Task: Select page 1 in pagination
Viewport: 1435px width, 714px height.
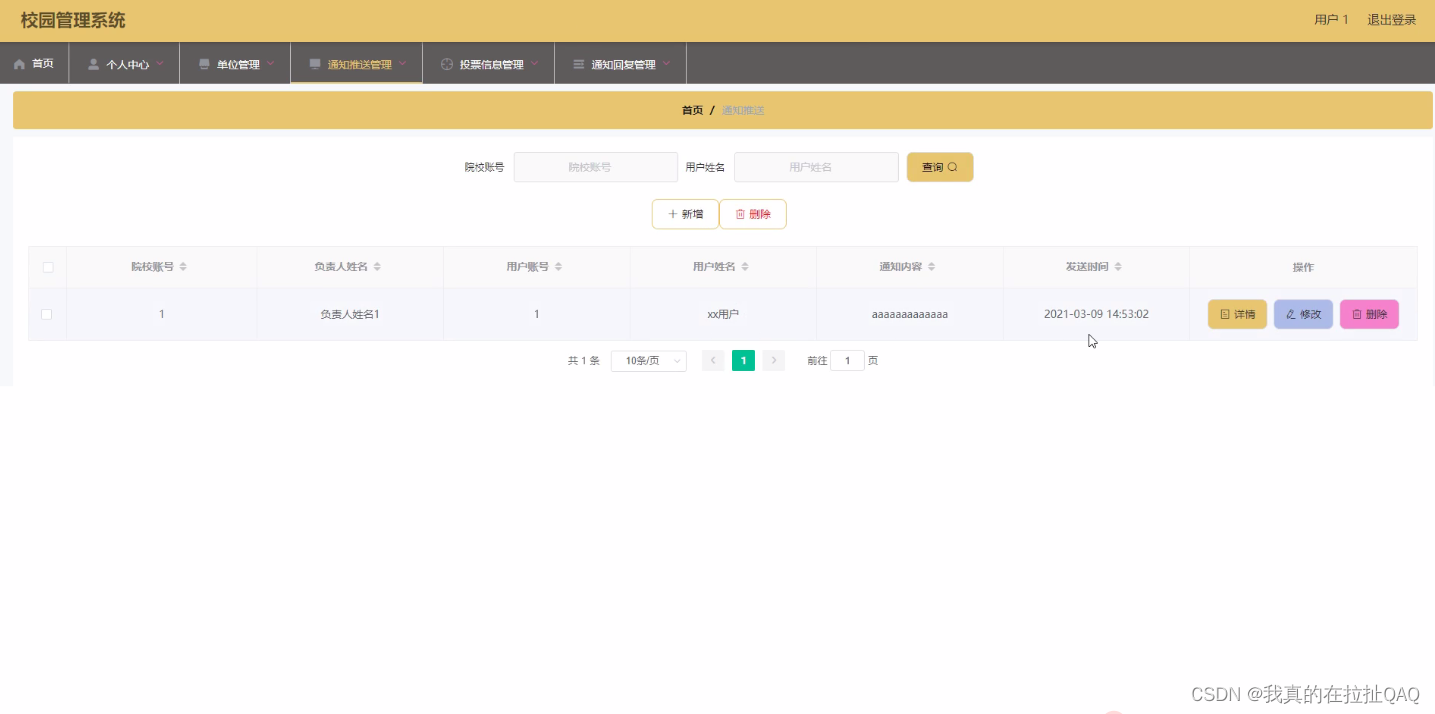Action: click(743, 361)
